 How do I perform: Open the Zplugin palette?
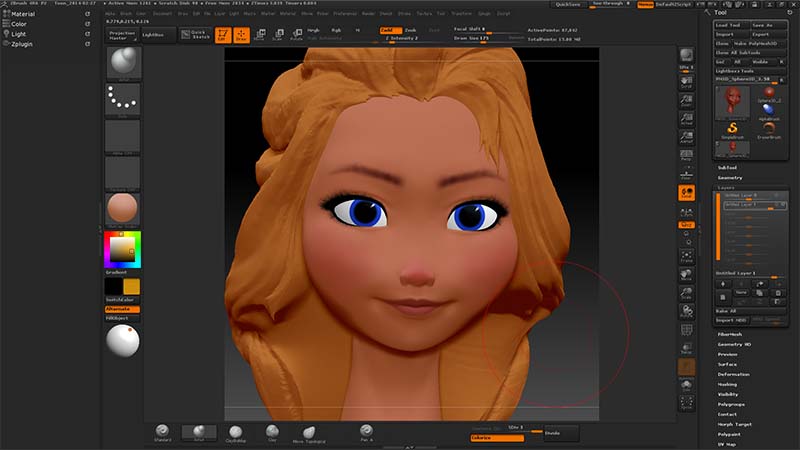click(x=25, y=46)
